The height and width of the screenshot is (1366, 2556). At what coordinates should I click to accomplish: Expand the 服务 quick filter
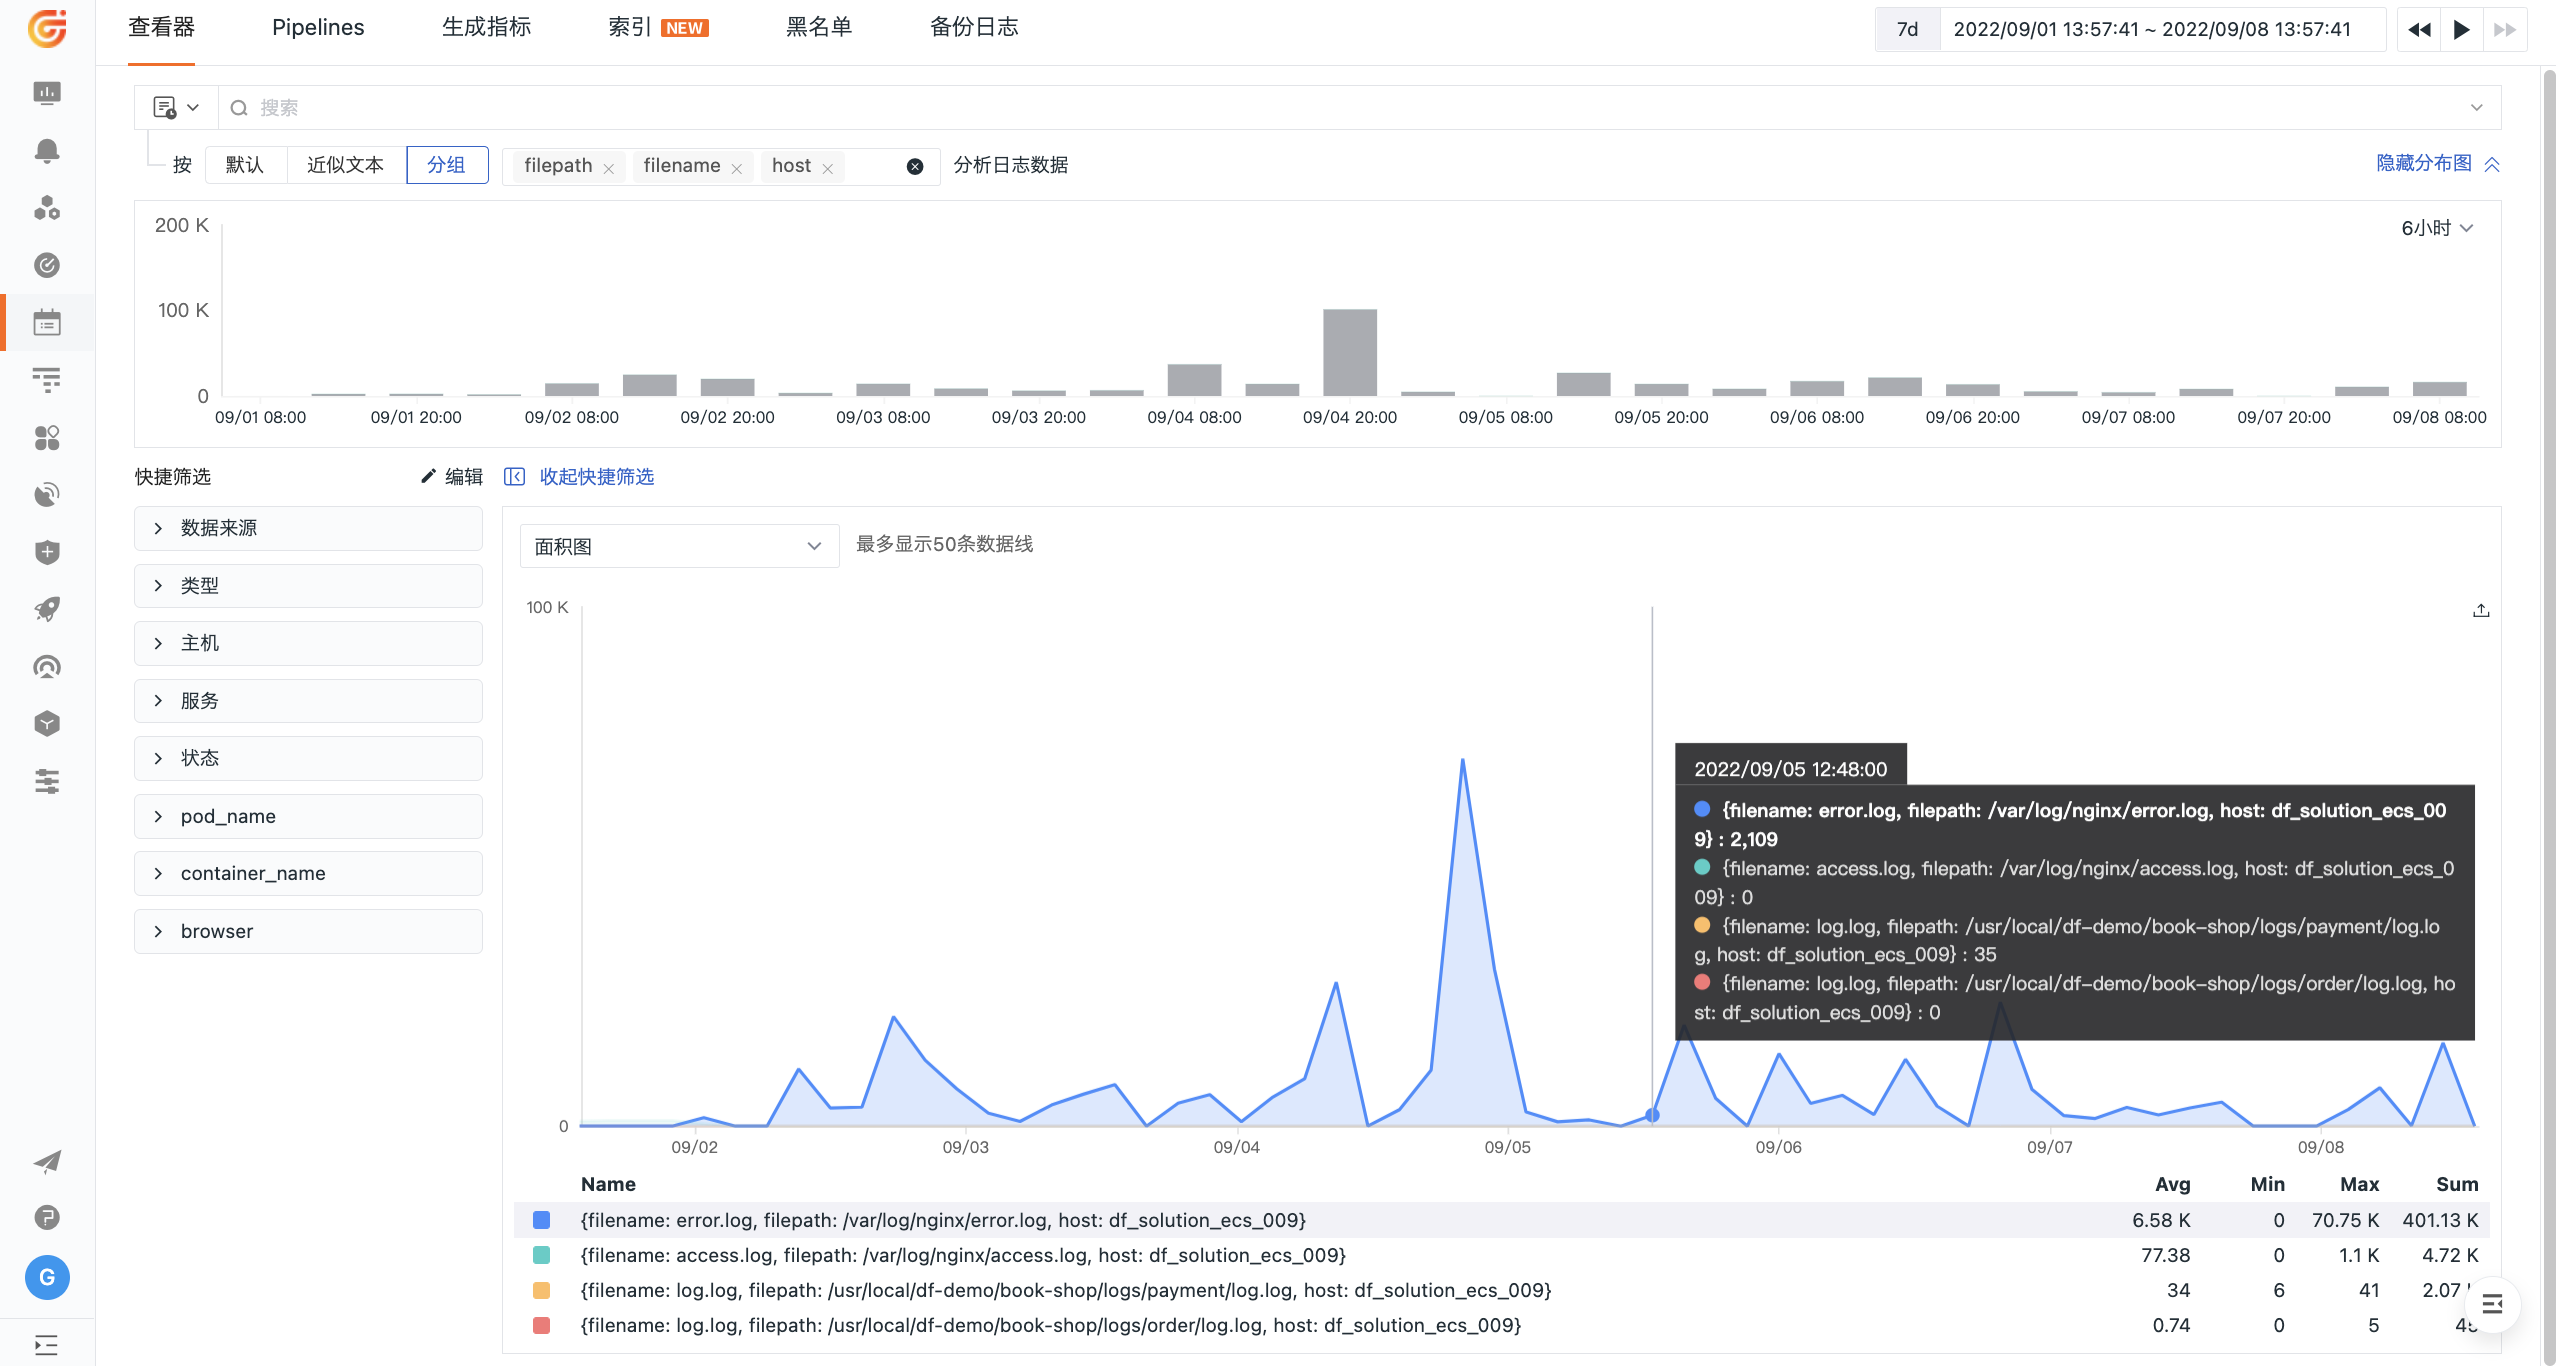pyautogui.click(x=308, y=701)
